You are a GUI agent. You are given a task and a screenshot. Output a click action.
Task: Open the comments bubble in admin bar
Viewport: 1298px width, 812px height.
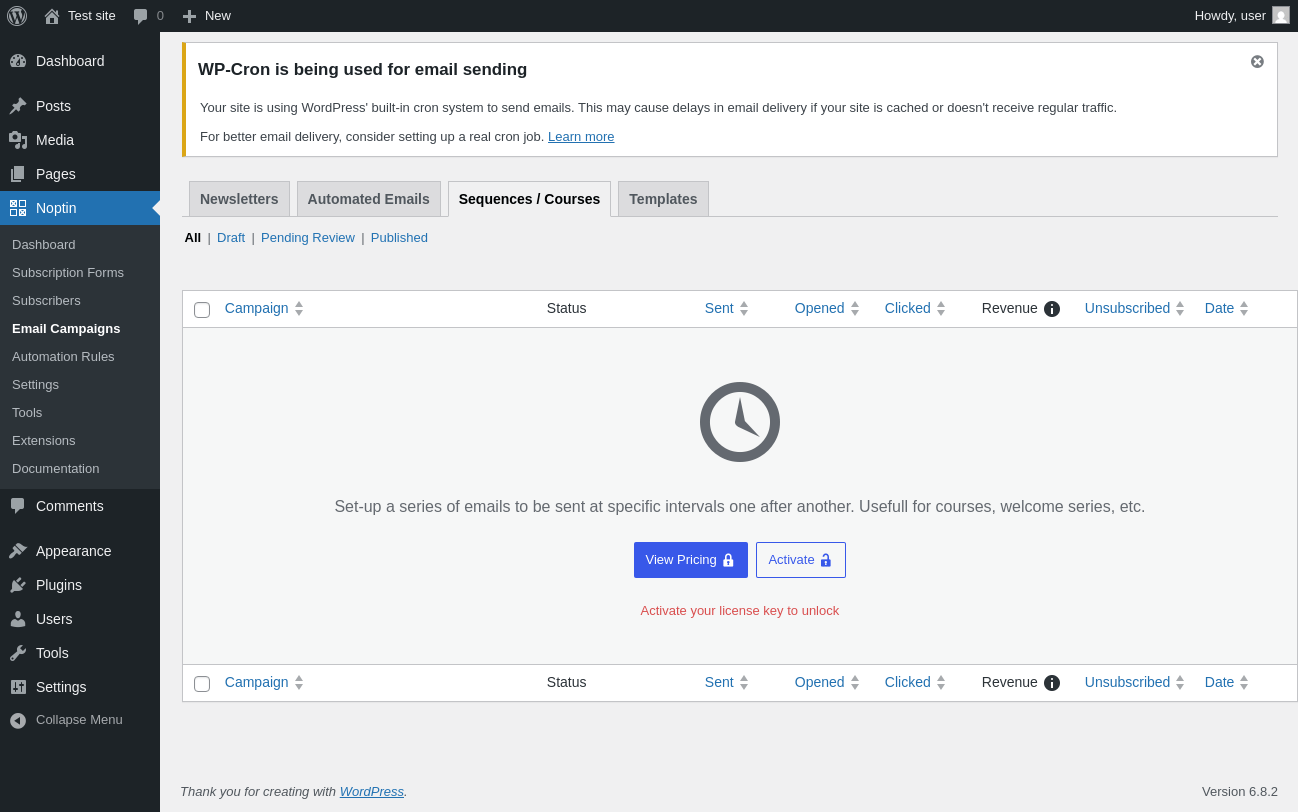click(x=140, y=16)
